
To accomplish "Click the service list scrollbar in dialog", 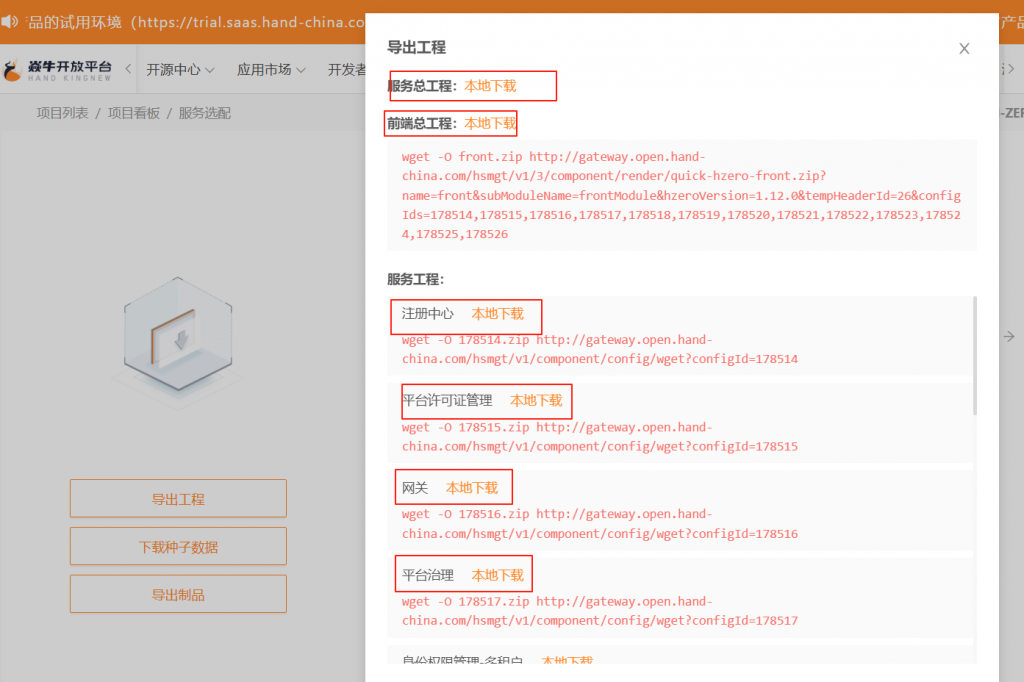I will click(974, 355).
